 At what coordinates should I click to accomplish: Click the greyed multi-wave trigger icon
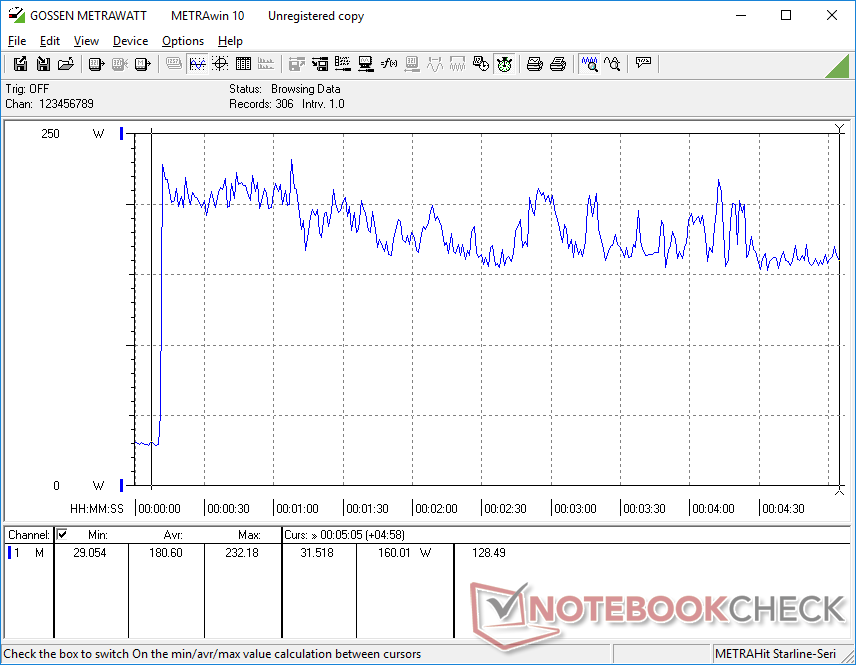pyautogui.click(x=457, y=64)
